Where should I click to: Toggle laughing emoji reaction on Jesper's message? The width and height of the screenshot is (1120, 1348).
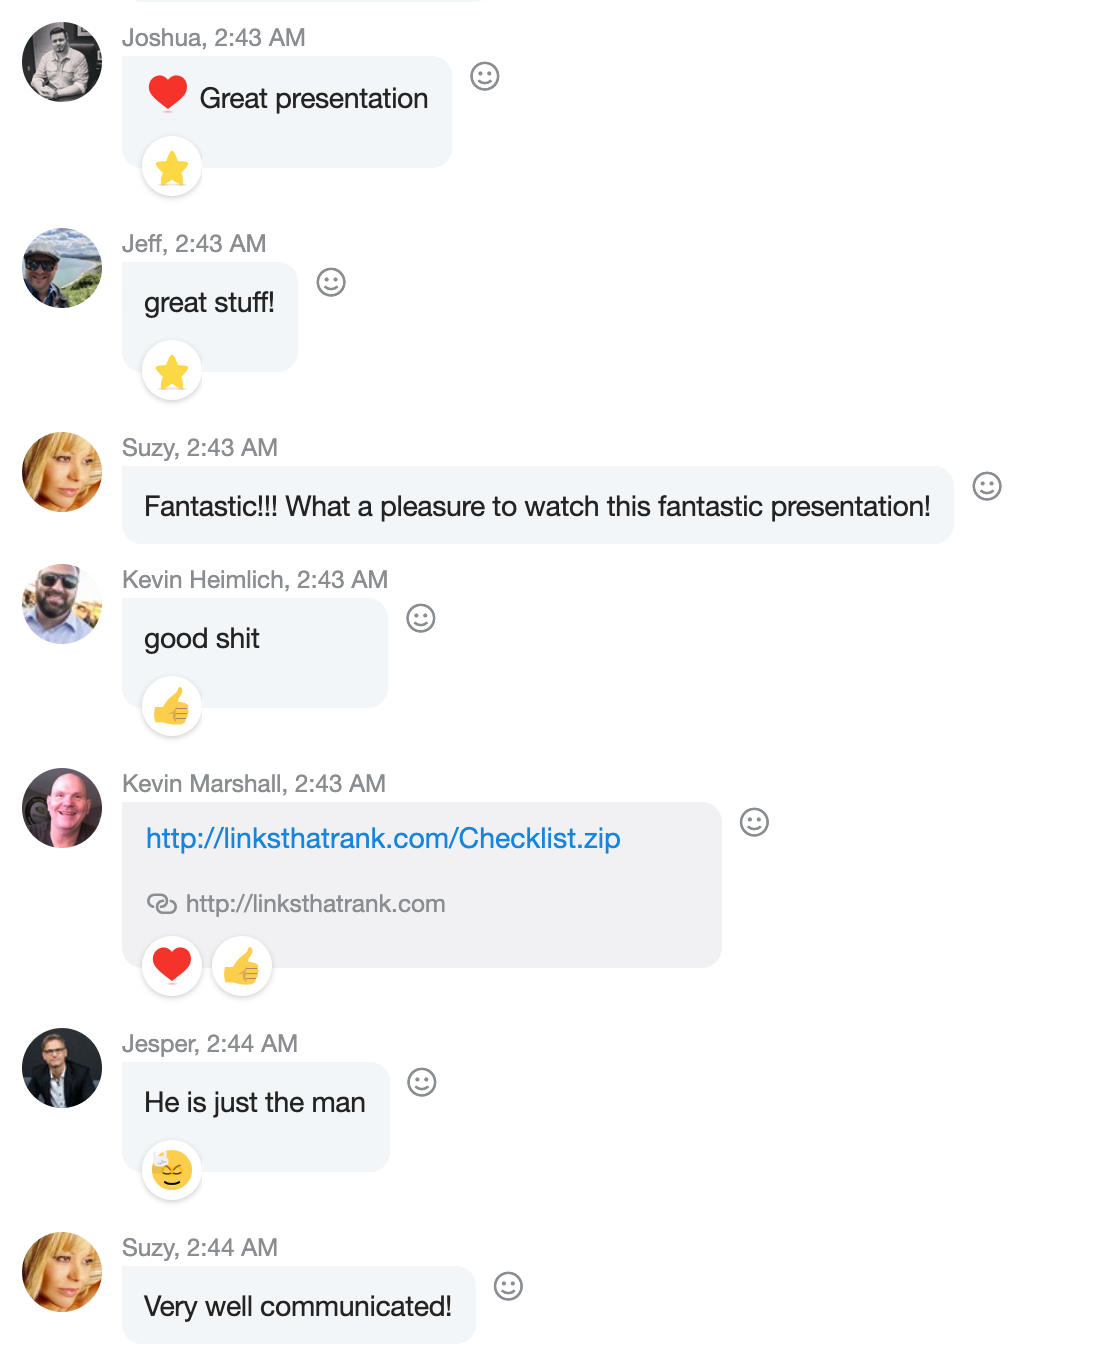point(172,1170)
